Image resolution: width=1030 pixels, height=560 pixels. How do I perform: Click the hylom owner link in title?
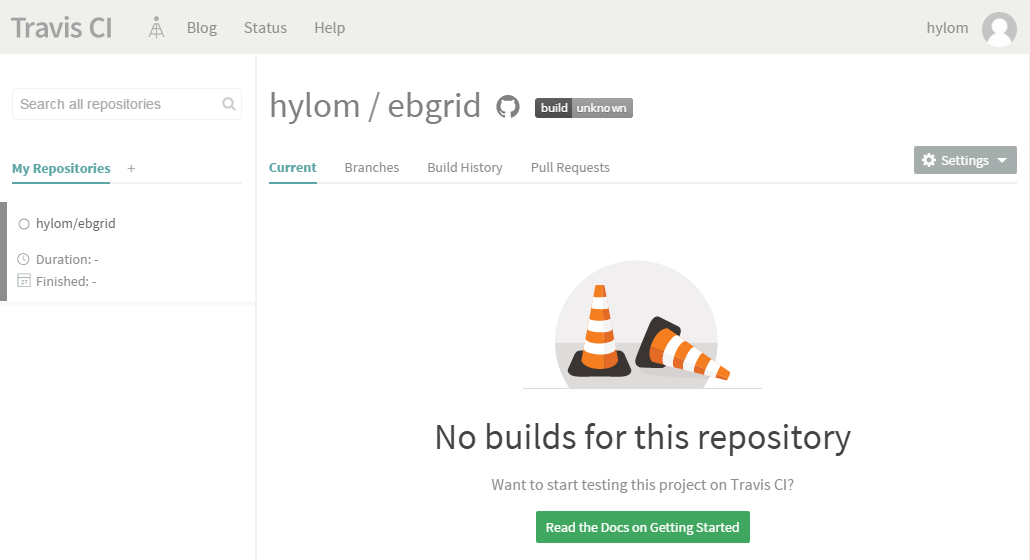[315, 106]
